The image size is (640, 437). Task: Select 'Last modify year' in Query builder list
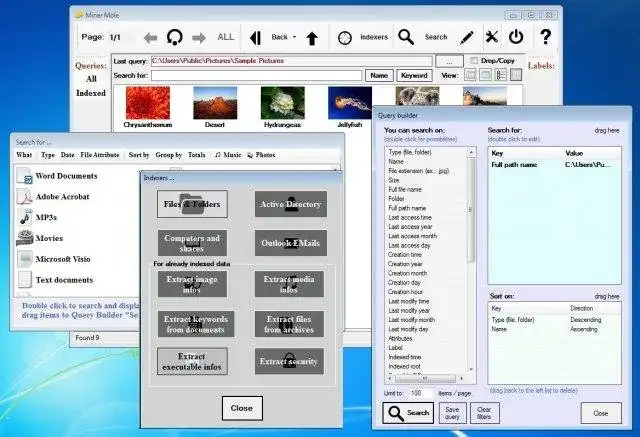(409, 311)
